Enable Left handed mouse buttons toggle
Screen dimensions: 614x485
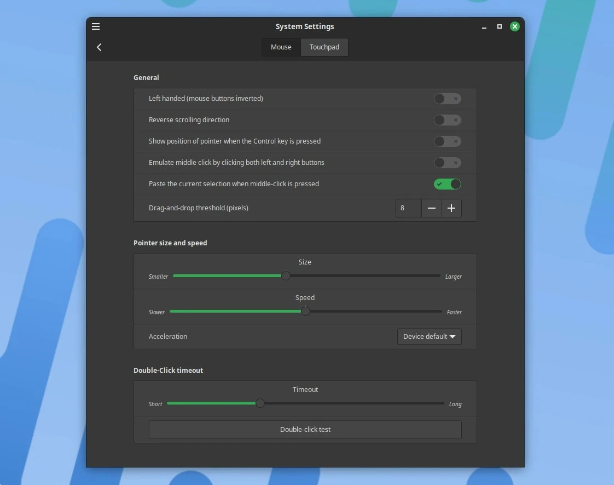point(447,99)
